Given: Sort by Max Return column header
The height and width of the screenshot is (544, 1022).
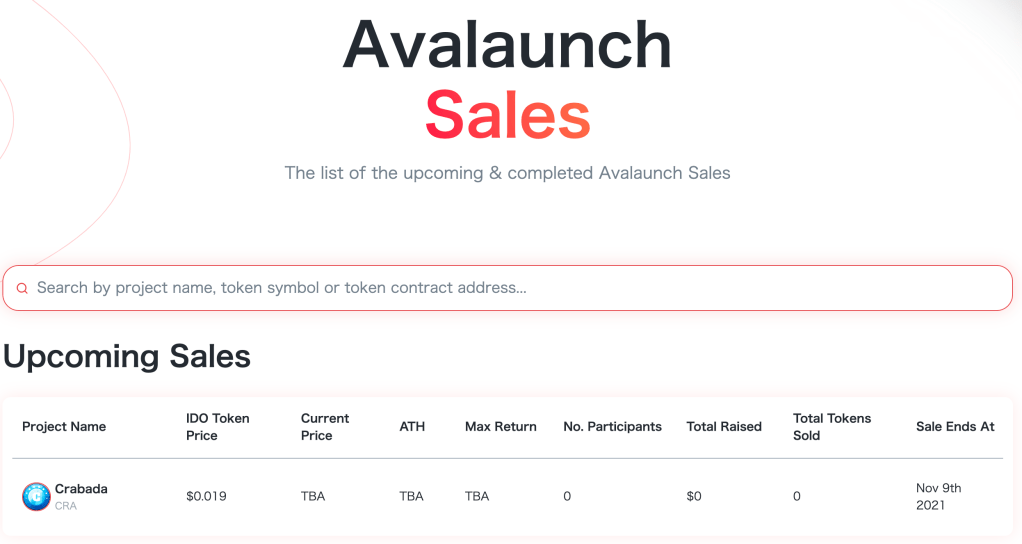Looking at the screenshot, I should (x=500, y=427).
